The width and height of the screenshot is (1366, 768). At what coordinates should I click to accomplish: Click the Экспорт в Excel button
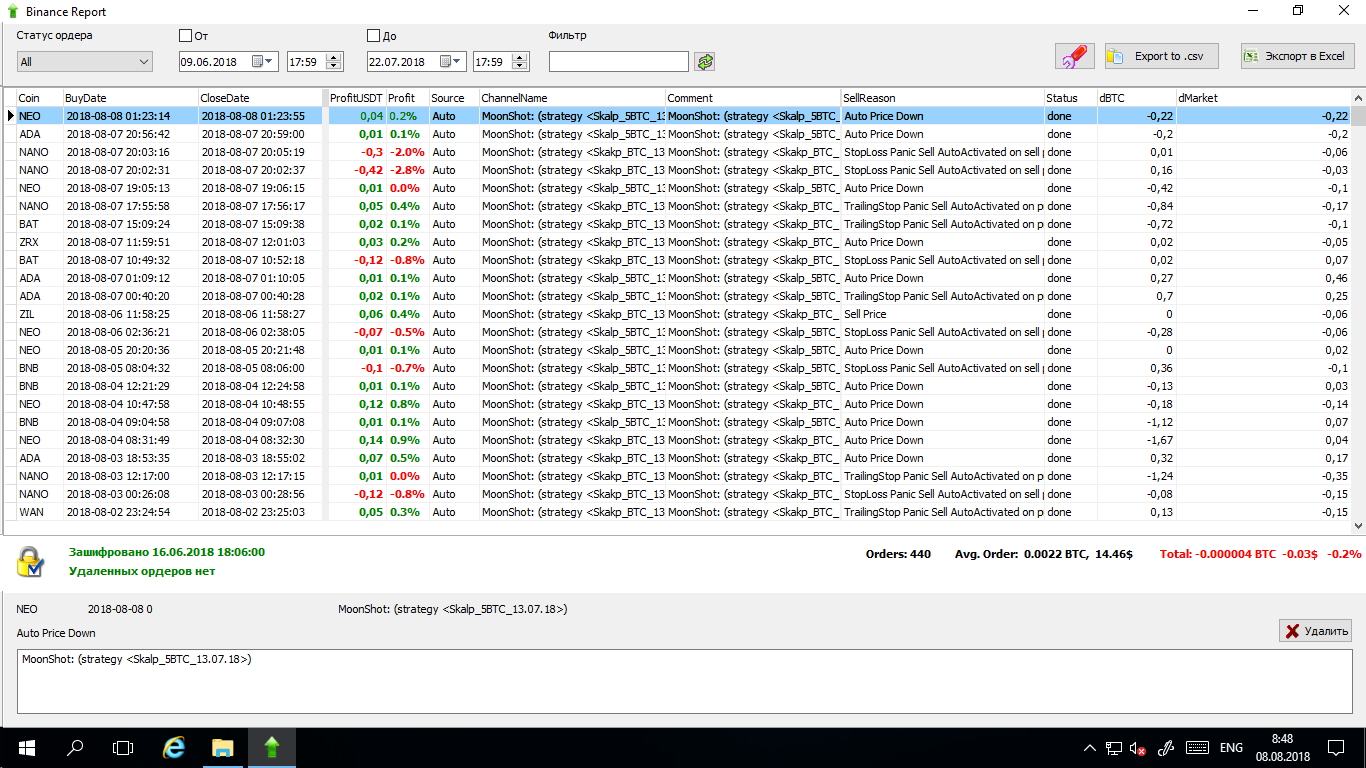(1298, 56)
